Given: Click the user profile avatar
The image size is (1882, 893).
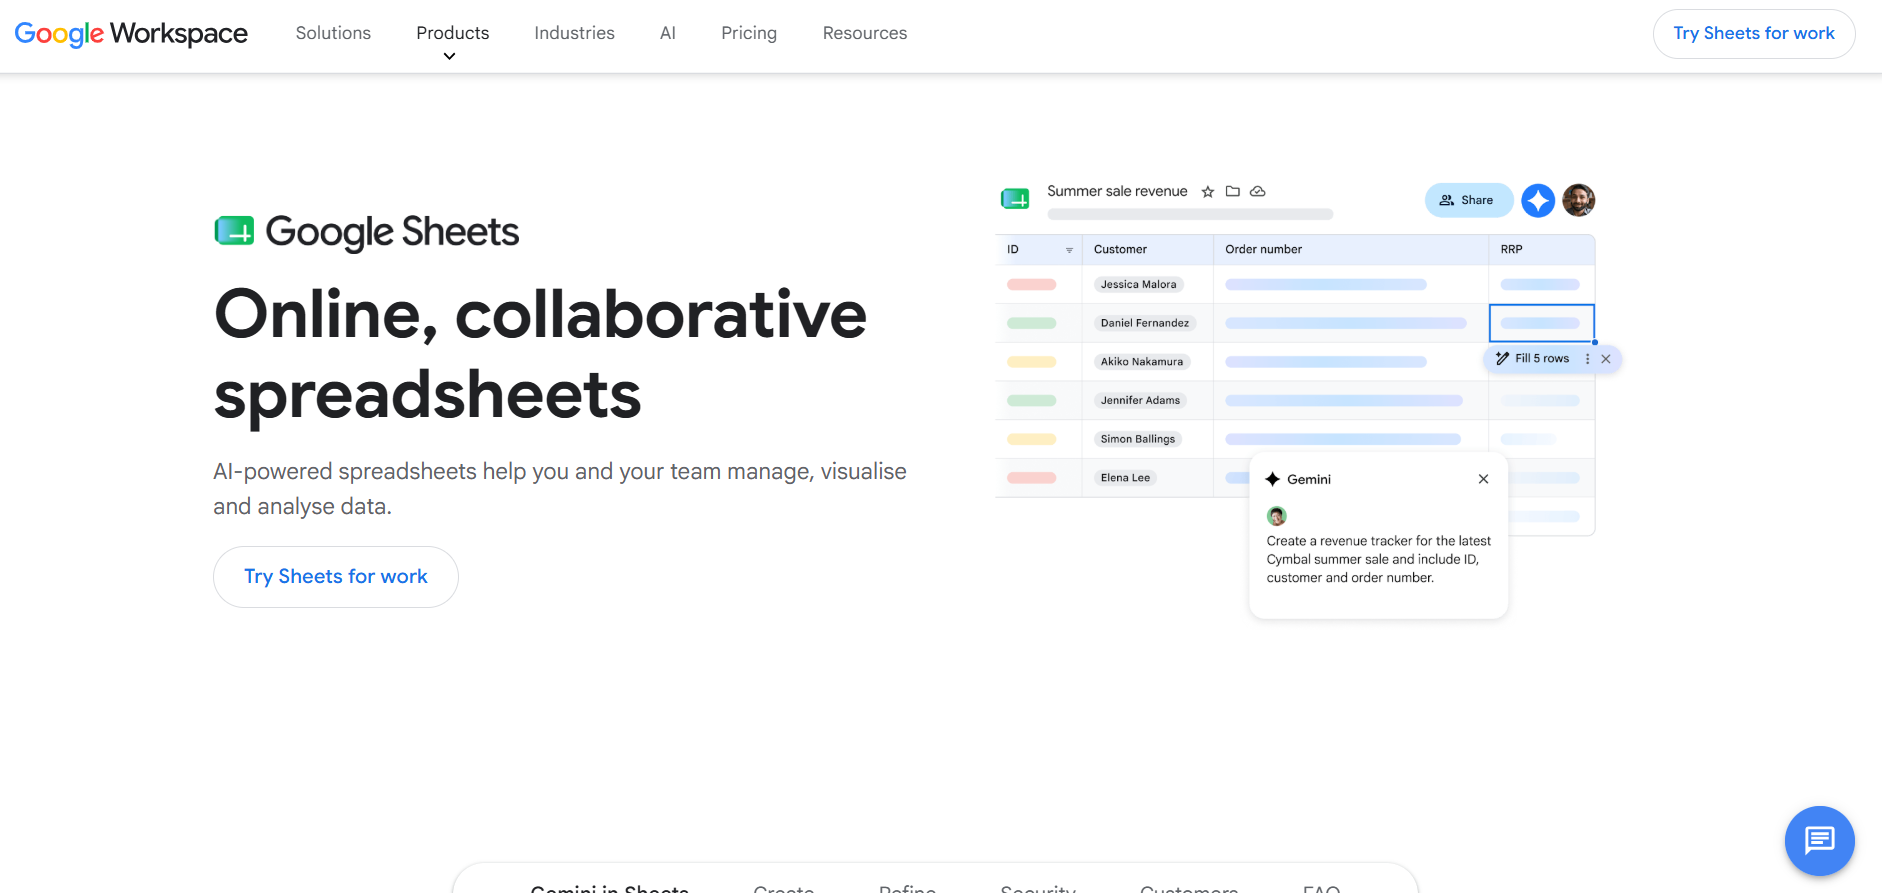Looking at the screenshot, I should pos(1579,200).
